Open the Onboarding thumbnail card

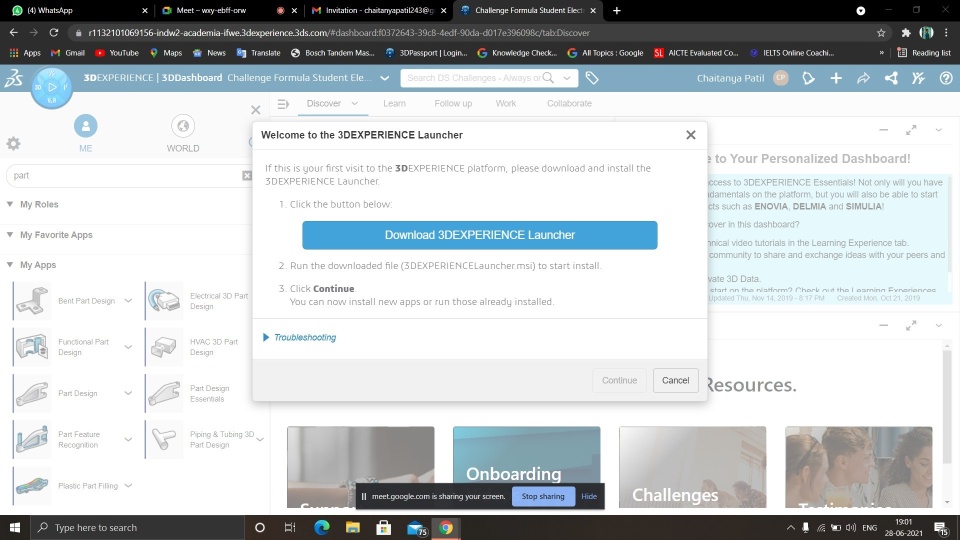[527, 467]
